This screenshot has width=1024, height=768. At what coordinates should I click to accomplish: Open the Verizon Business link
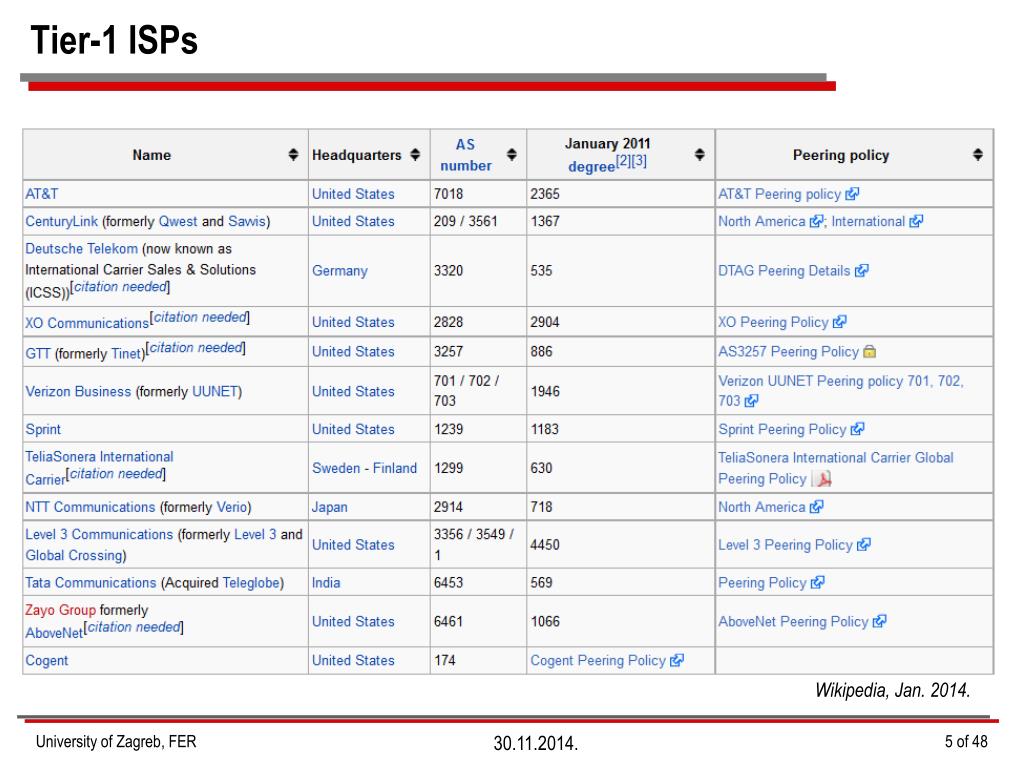pyautogui.click(x=78, y=391)
